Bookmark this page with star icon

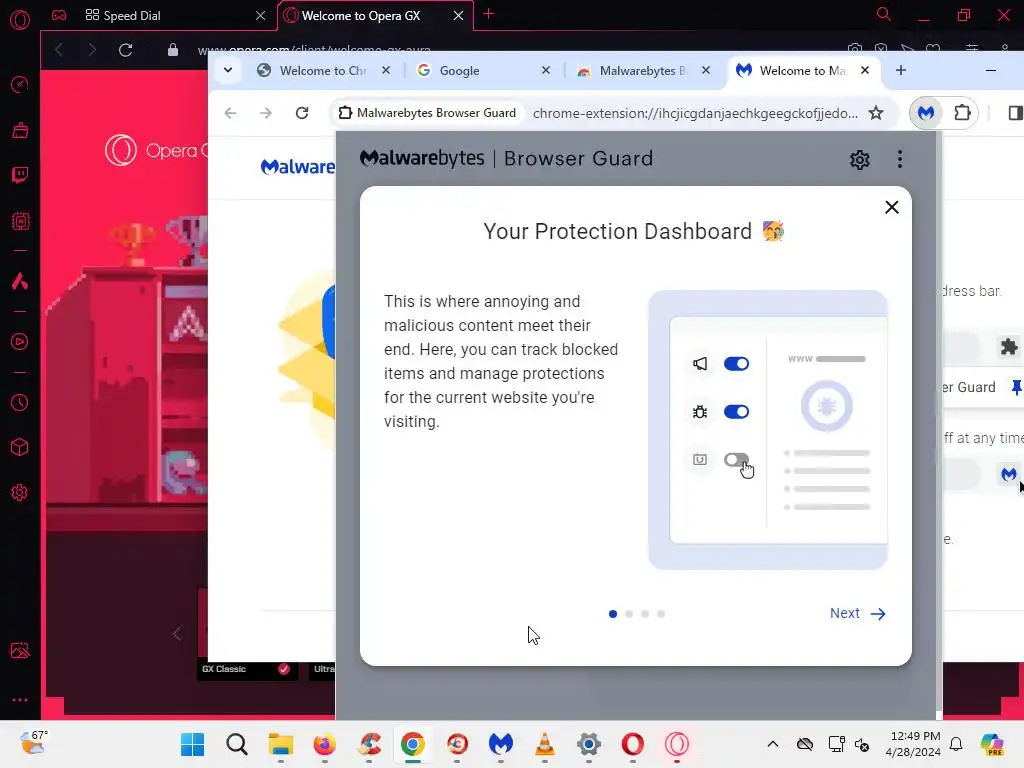pyautogui.click(x=876, y=113)
